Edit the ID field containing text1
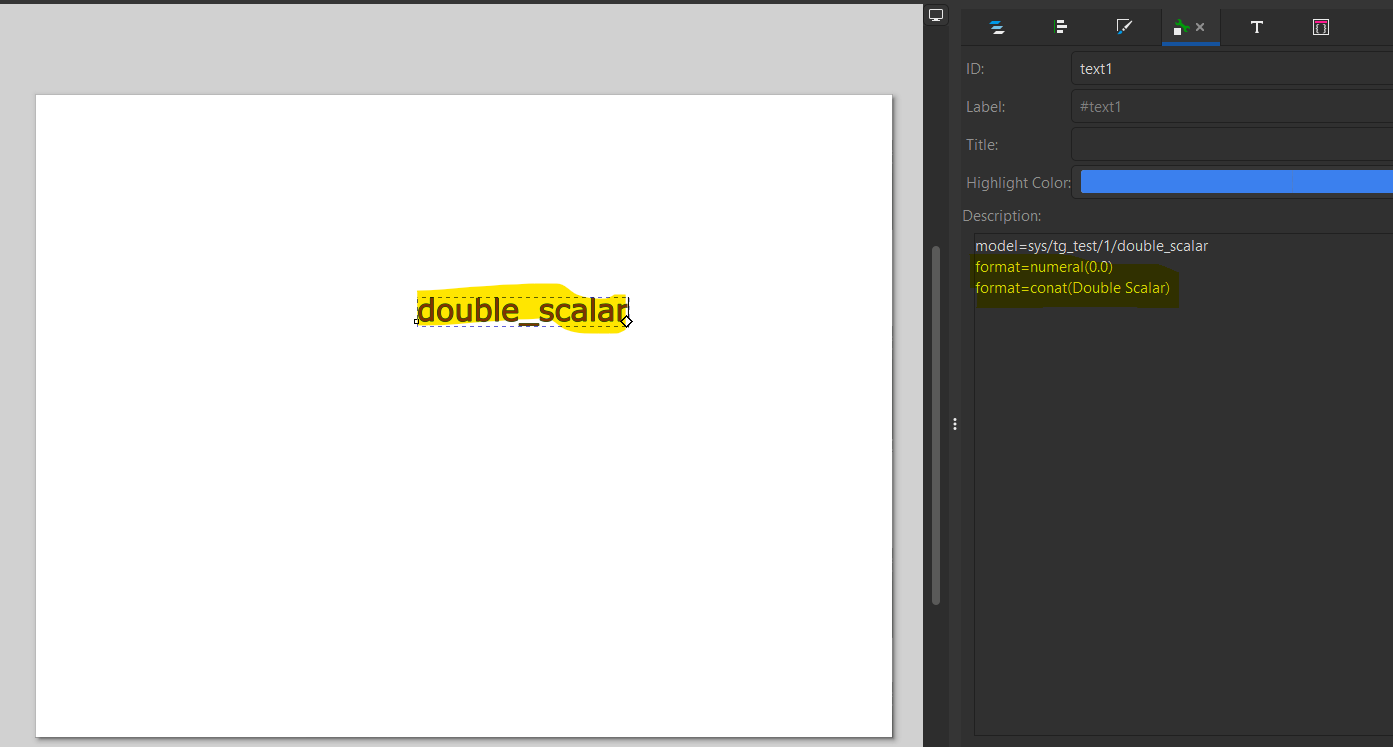The width and height of the screenshot is (1393, 747). [1232, 69]
